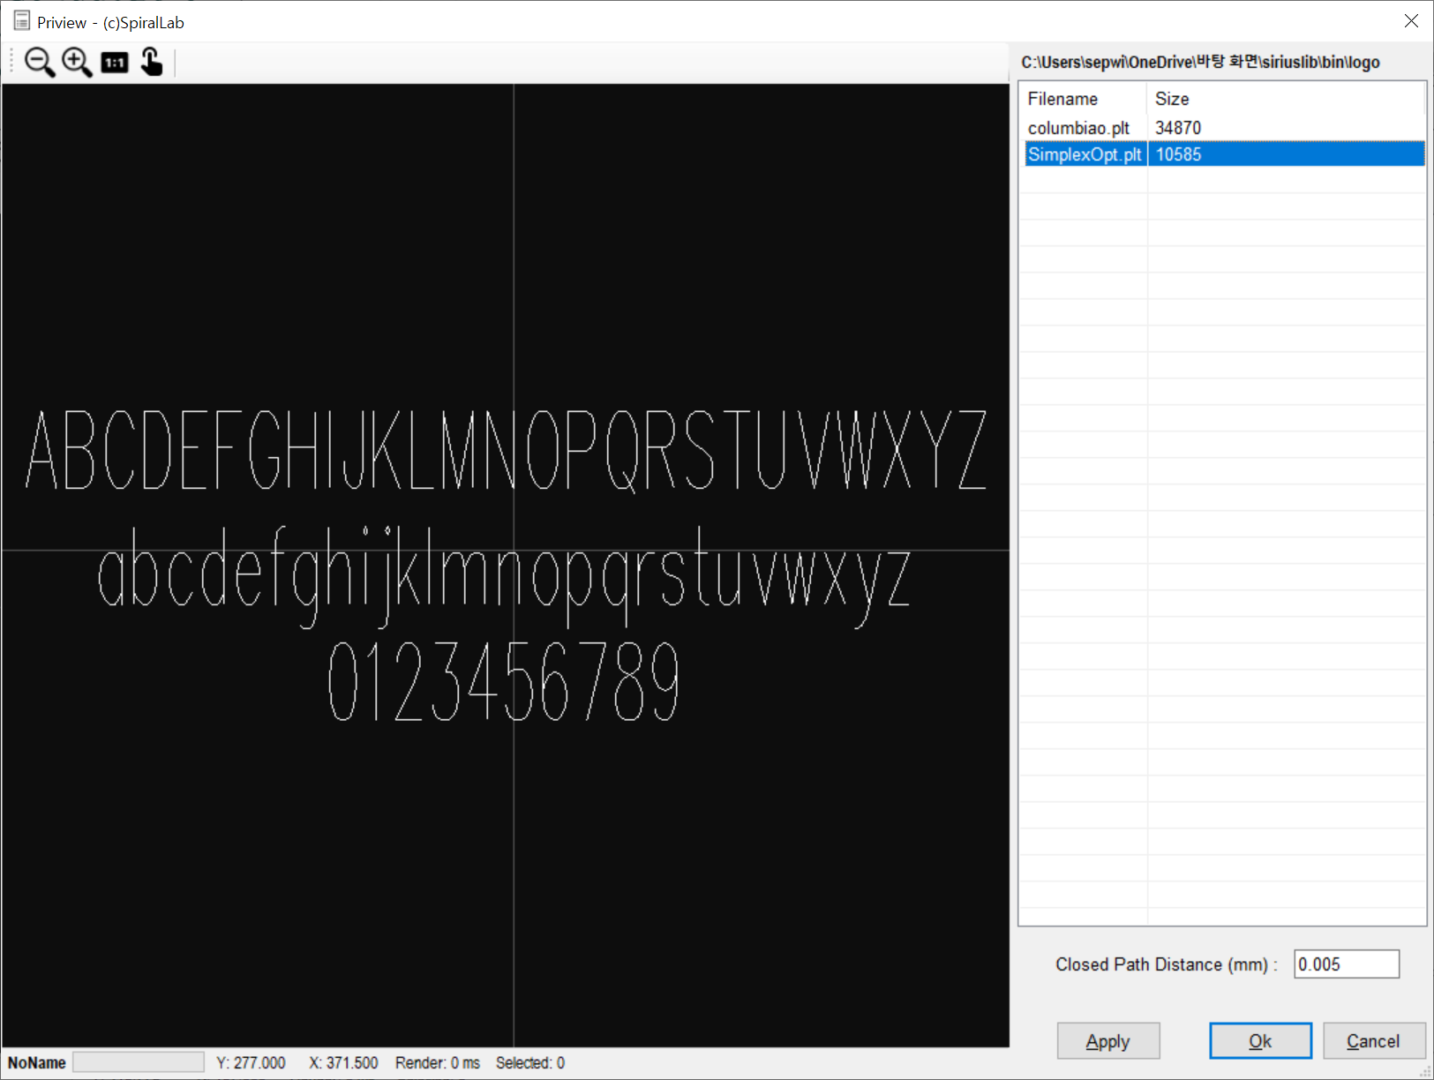The image size is (1434, 1080).
Task: Click size value 34870
Action: [x=1178, y=128]
